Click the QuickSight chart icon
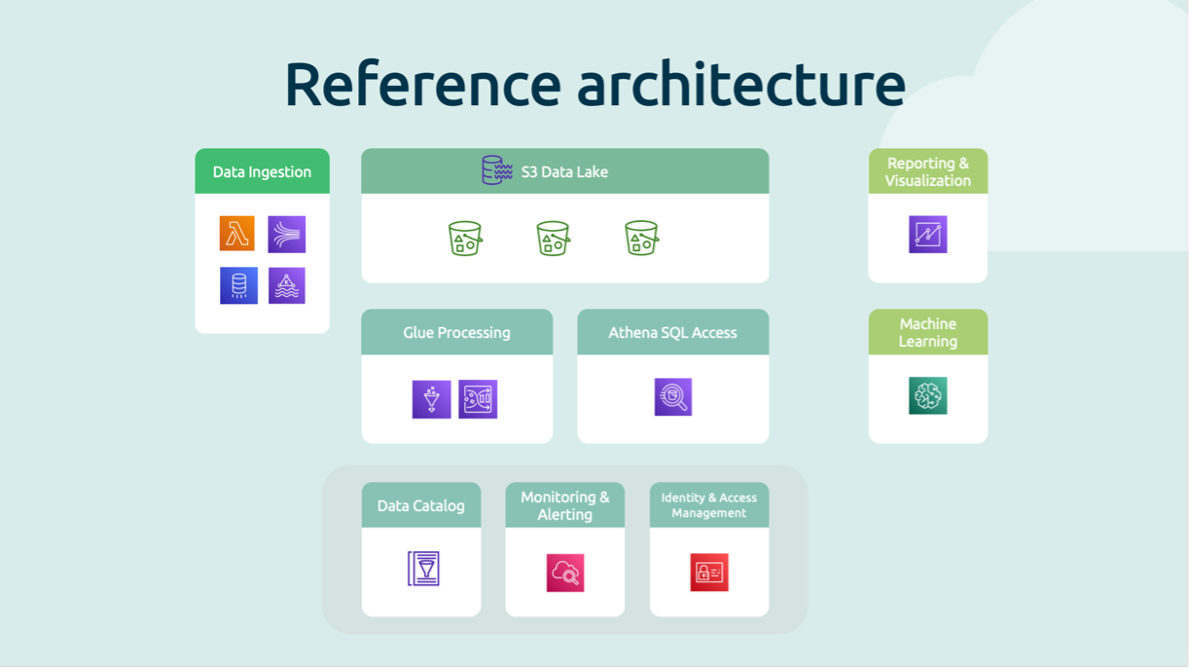Image resolution: width=1191 pixels, height=672 pixels. (928, 234)
